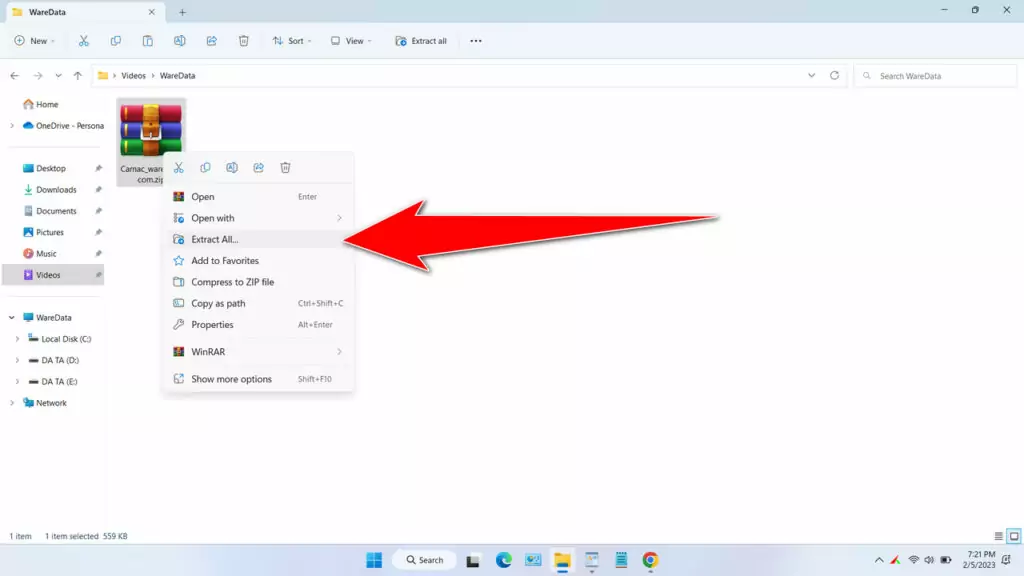Click the Paste icon in the toolbar
Image resolution: width=1024 pixels, height=576 pixels.
(x=148, y=40)
